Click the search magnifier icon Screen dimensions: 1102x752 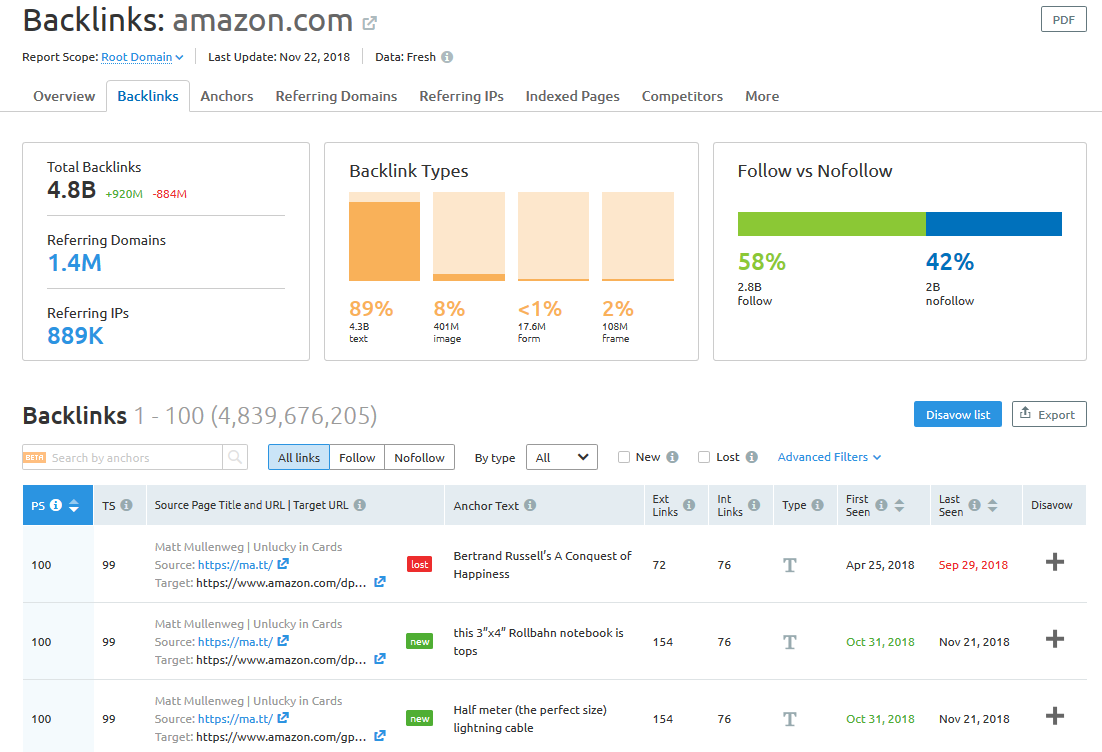(x=235, y=458)
